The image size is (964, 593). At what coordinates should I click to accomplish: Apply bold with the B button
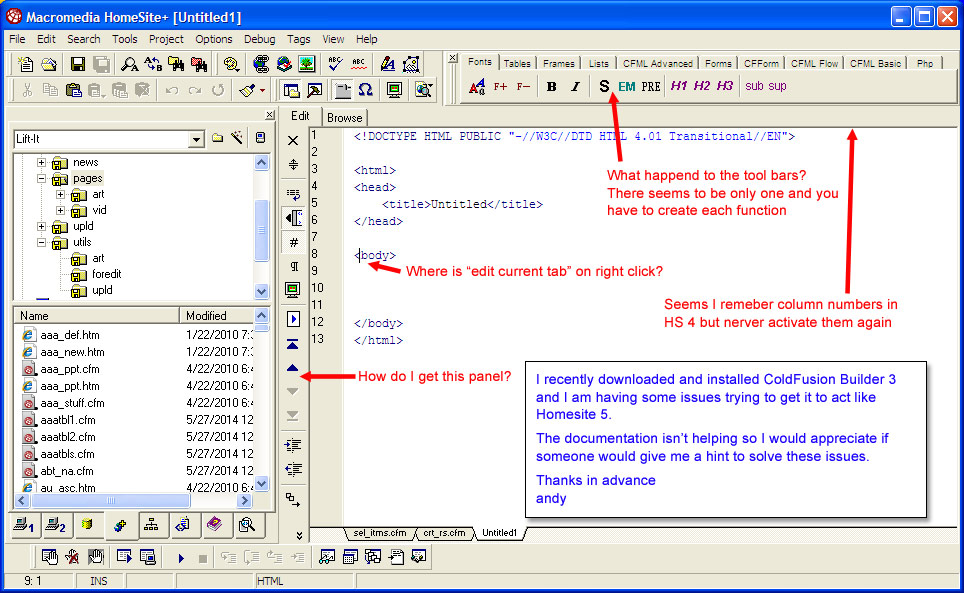(551, 87)
